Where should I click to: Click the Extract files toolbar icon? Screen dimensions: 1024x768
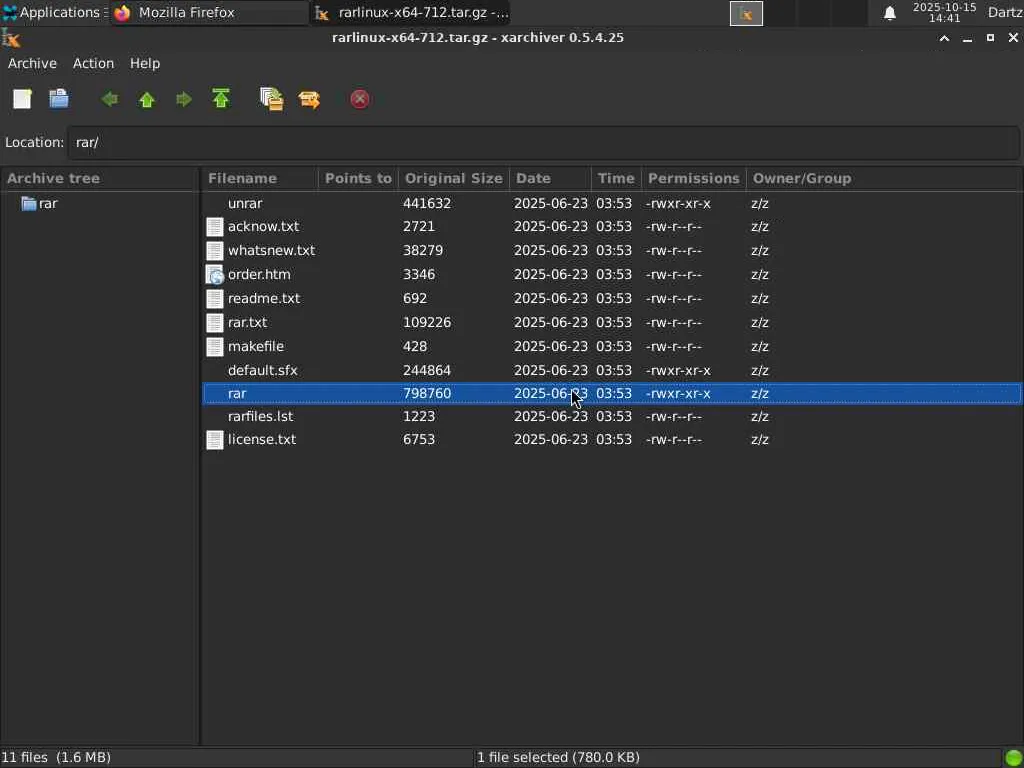click(309, 99)
